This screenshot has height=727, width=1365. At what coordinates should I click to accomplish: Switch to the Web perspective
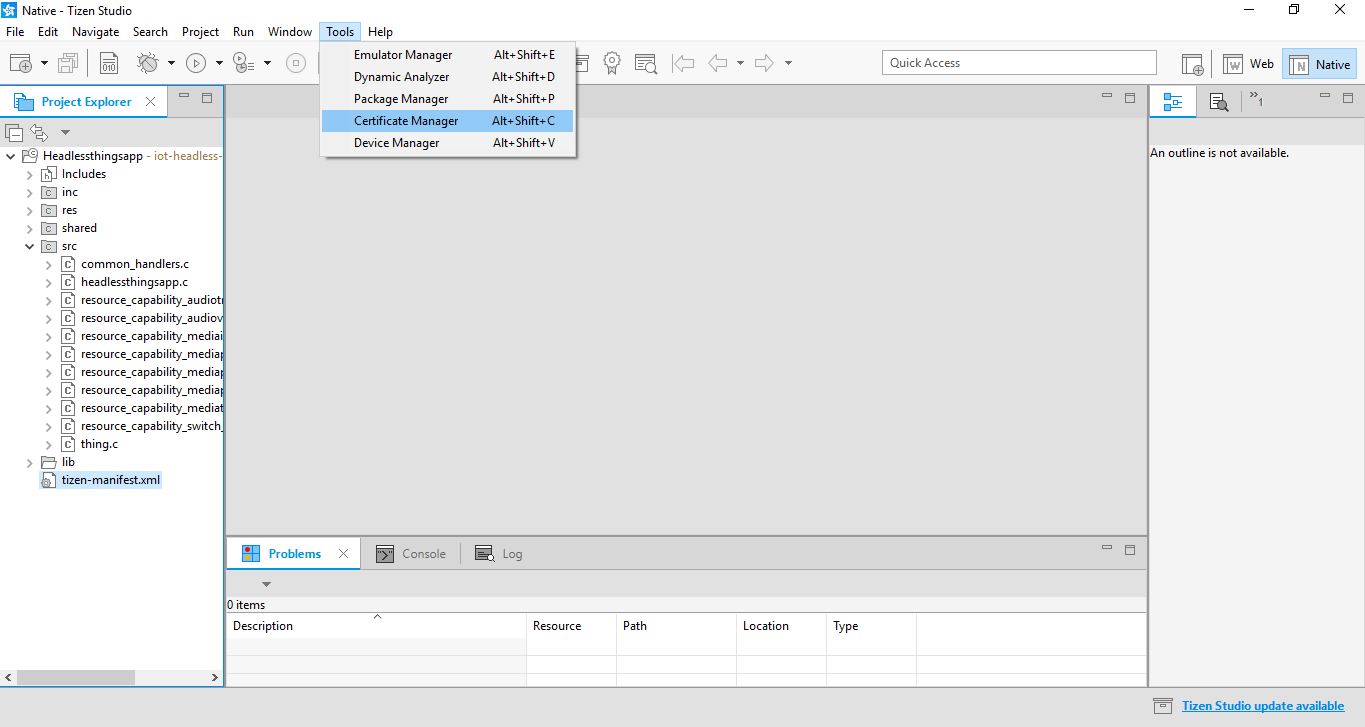click(x=1249, y=64)
